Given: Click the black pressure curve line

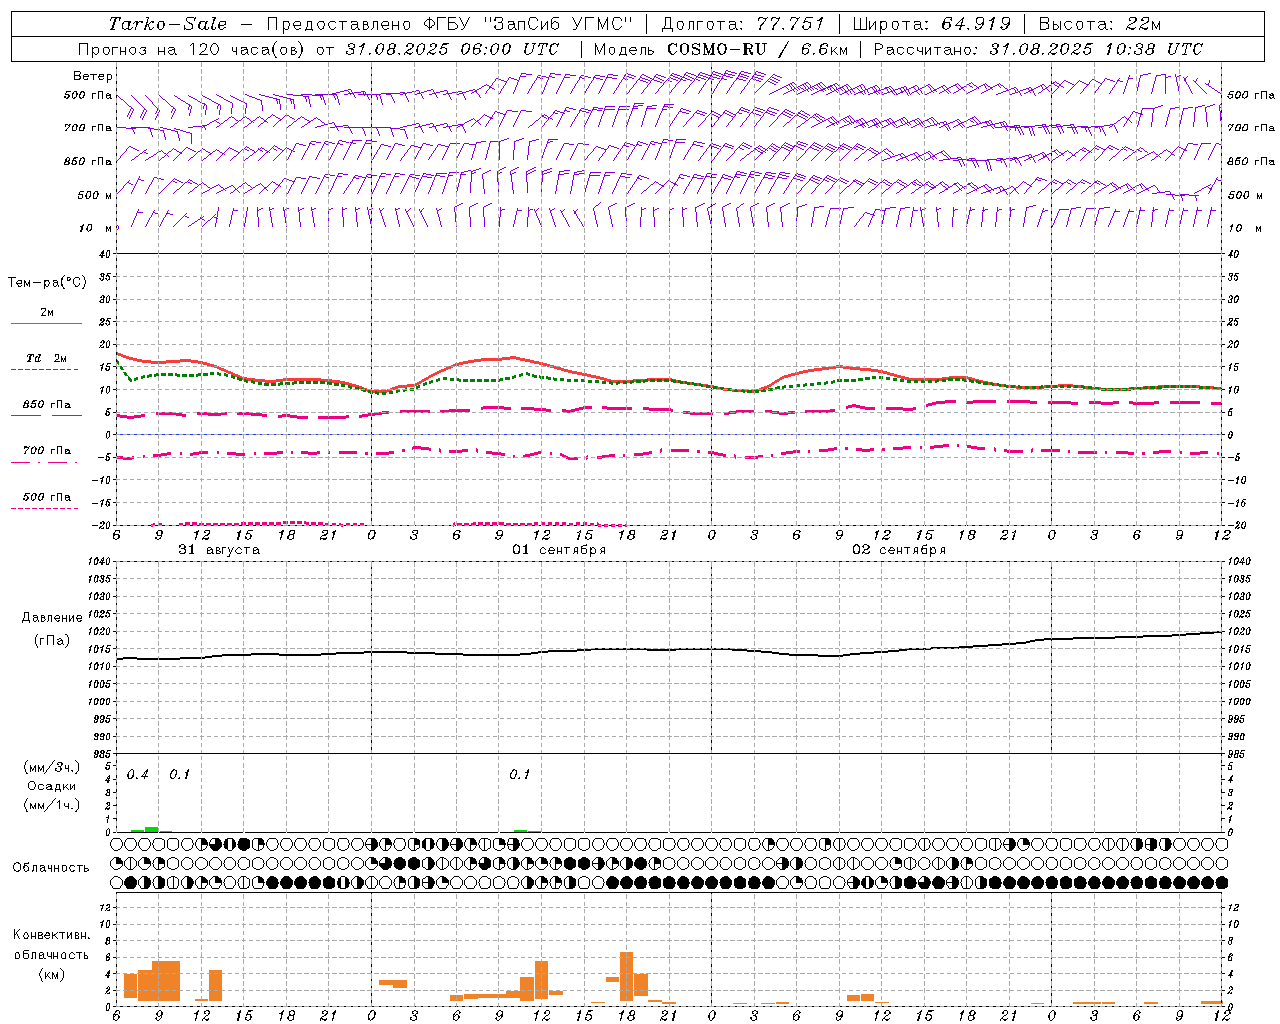Looking at the screenshot, I should pos(669,649).
